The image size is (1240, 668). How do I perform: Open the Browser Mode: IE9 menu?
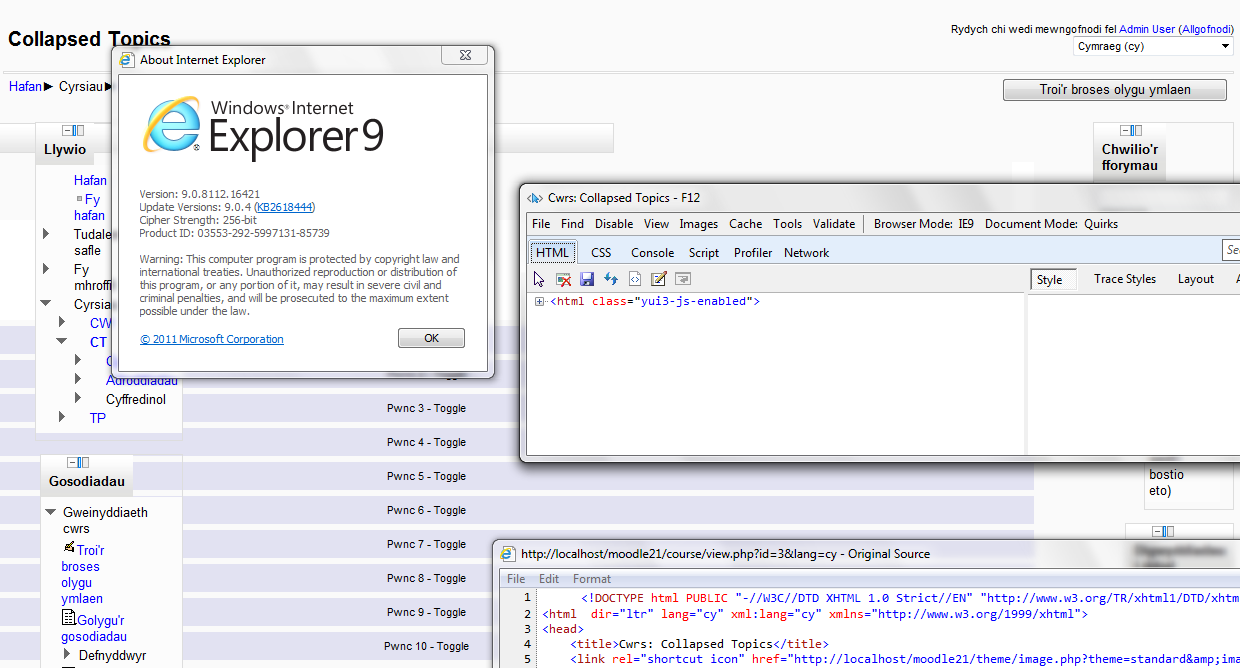pyautogui.click(x=923, y=224)
